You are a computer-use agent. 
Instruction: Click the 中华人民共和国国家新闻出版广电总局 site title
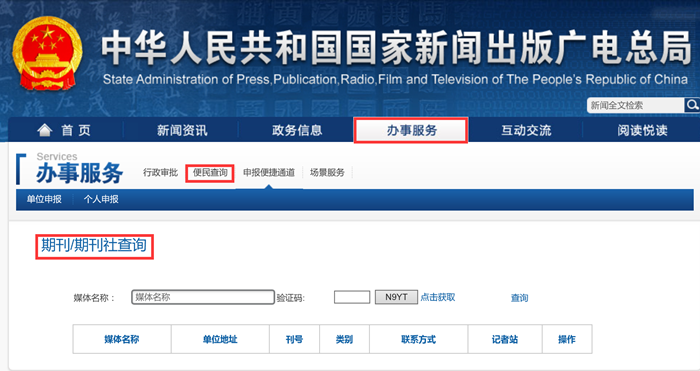pyautogui.click(x=396, y=48)
